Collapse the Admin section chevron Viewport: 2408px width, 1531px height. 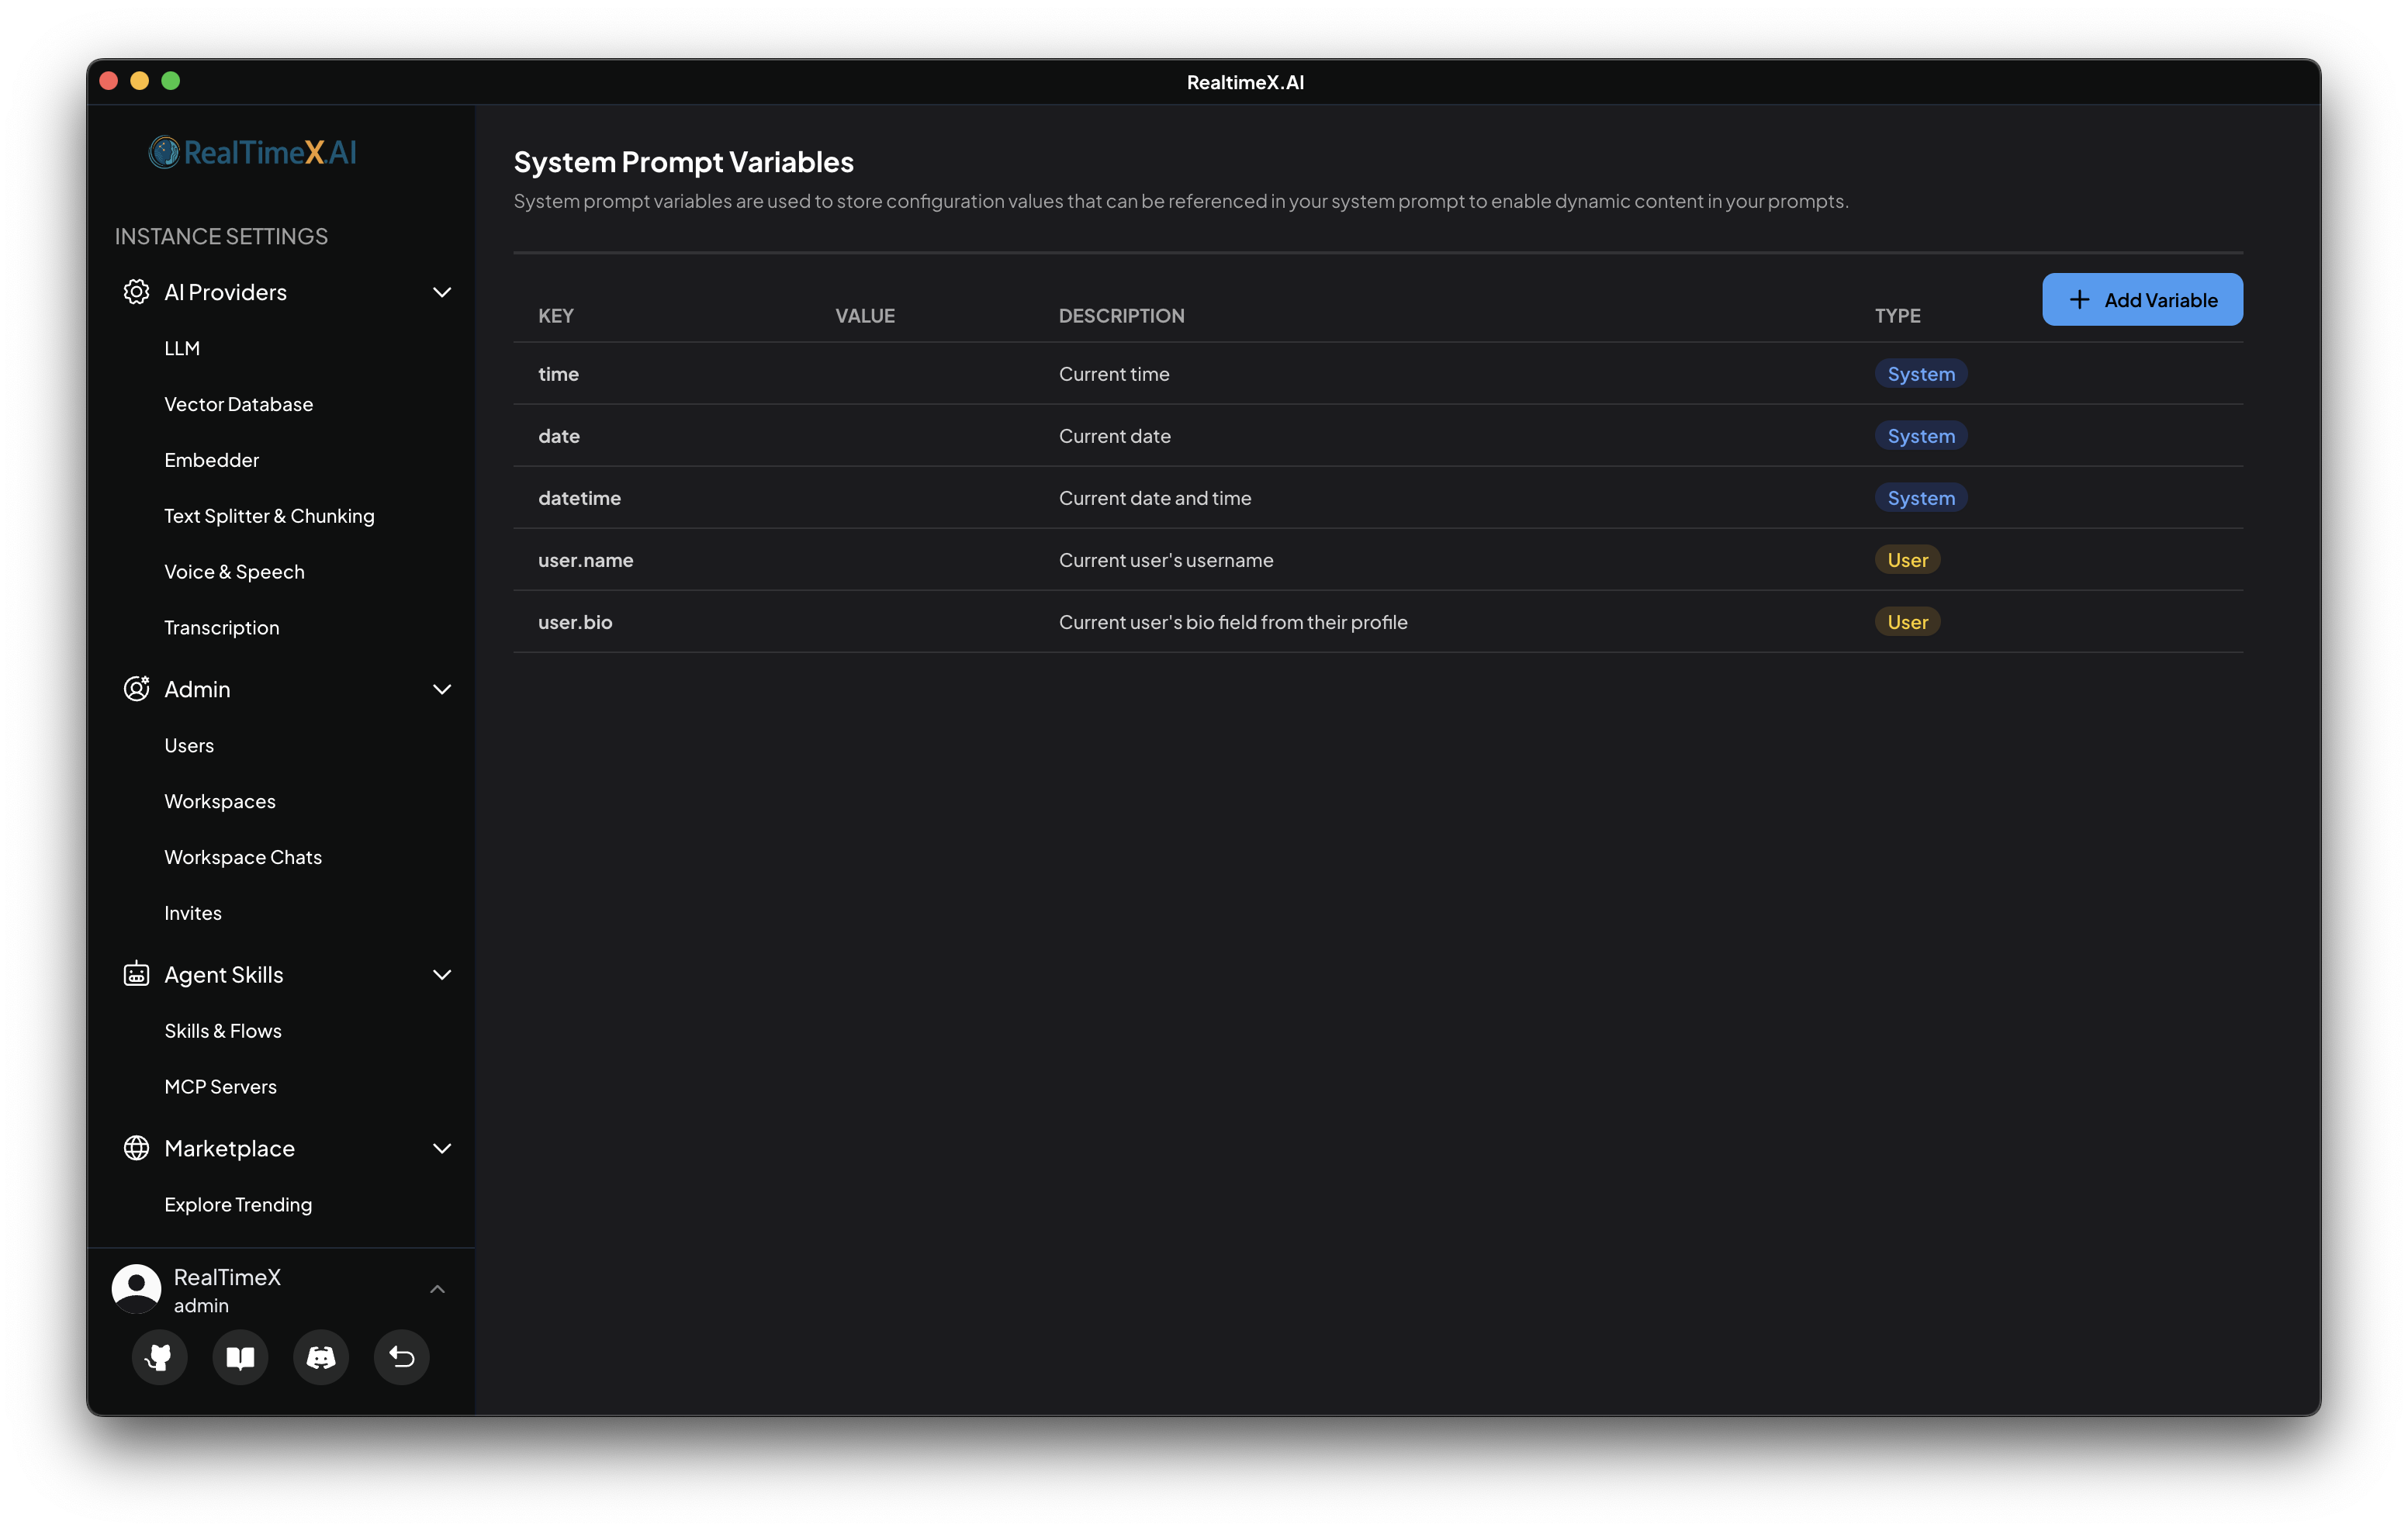[x=442, y=689]
